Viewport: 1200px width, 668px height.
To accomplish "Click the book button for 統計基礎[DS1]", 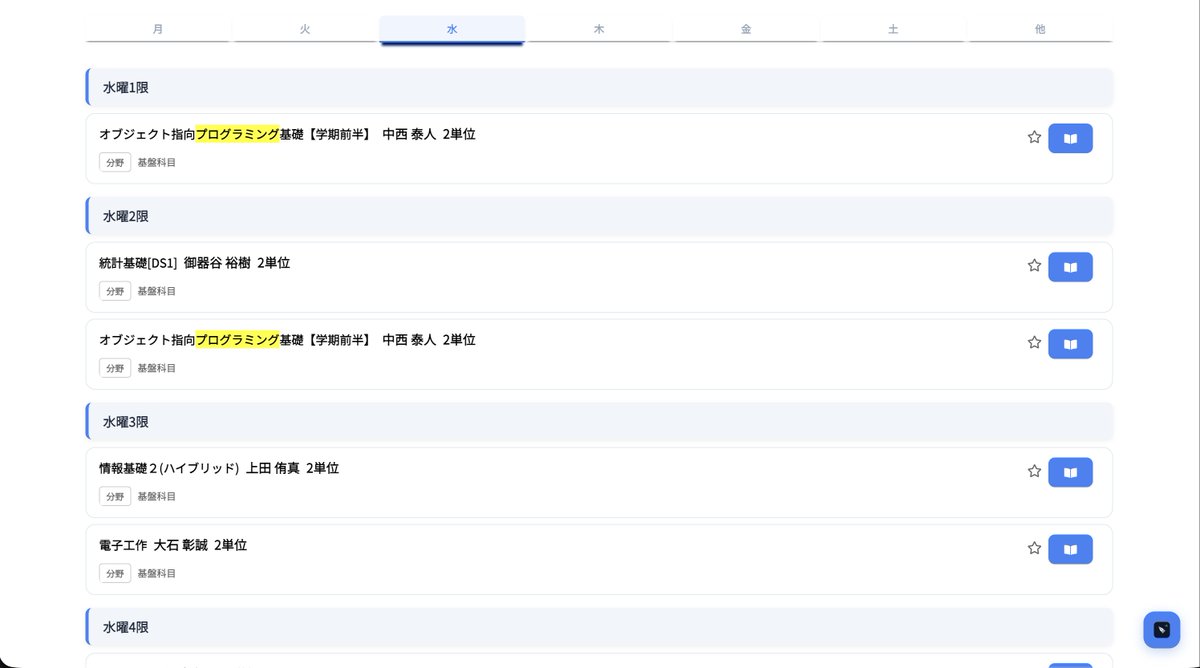I will point(1070,267).
